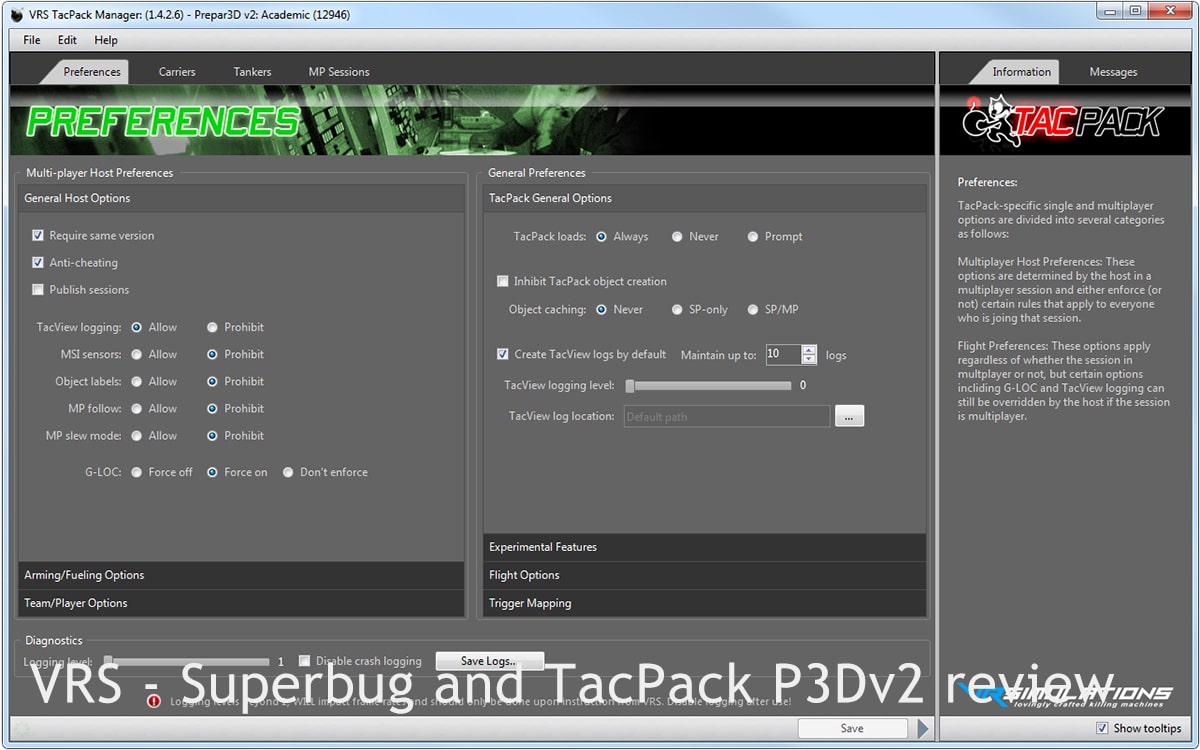Click the TacView logging level slider

708,386
